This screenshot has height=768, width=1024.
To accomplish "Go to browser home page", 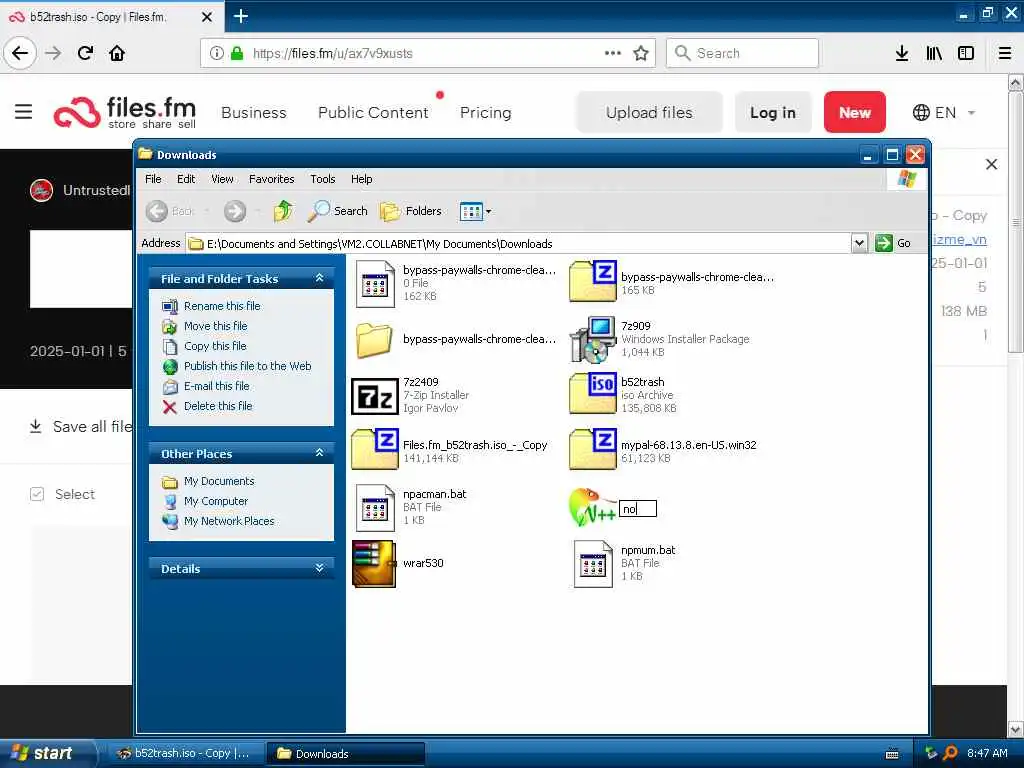I will 117,53.
